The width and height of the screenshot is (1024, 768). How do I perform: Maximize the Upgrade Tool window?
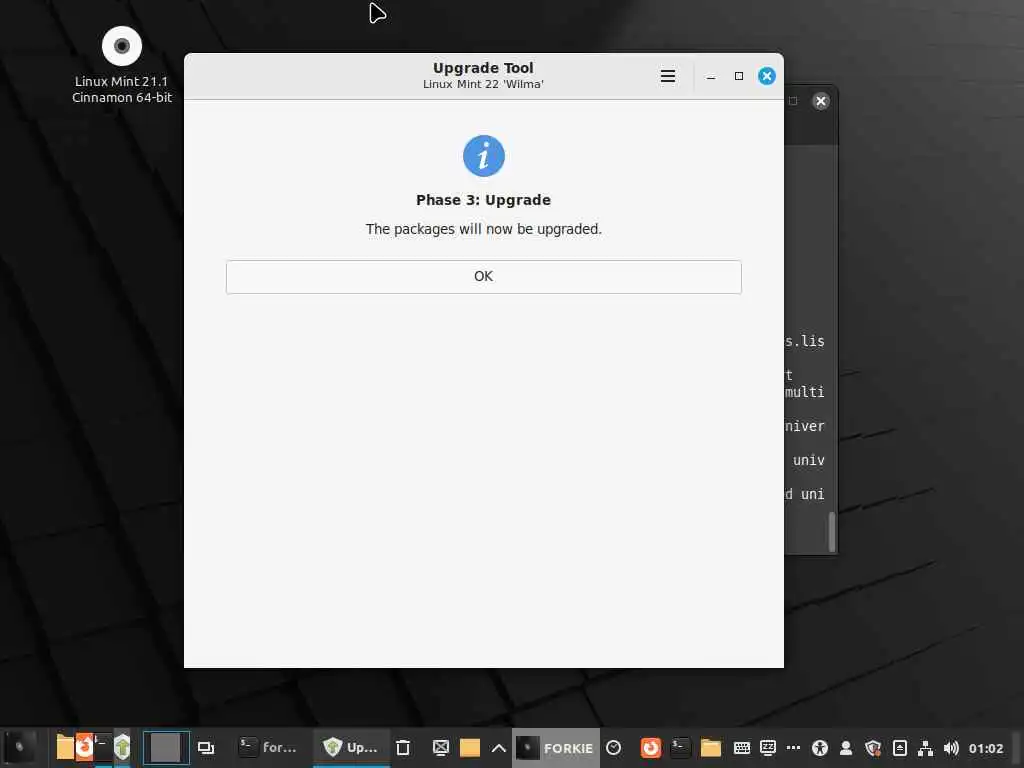tap(739, 76)
